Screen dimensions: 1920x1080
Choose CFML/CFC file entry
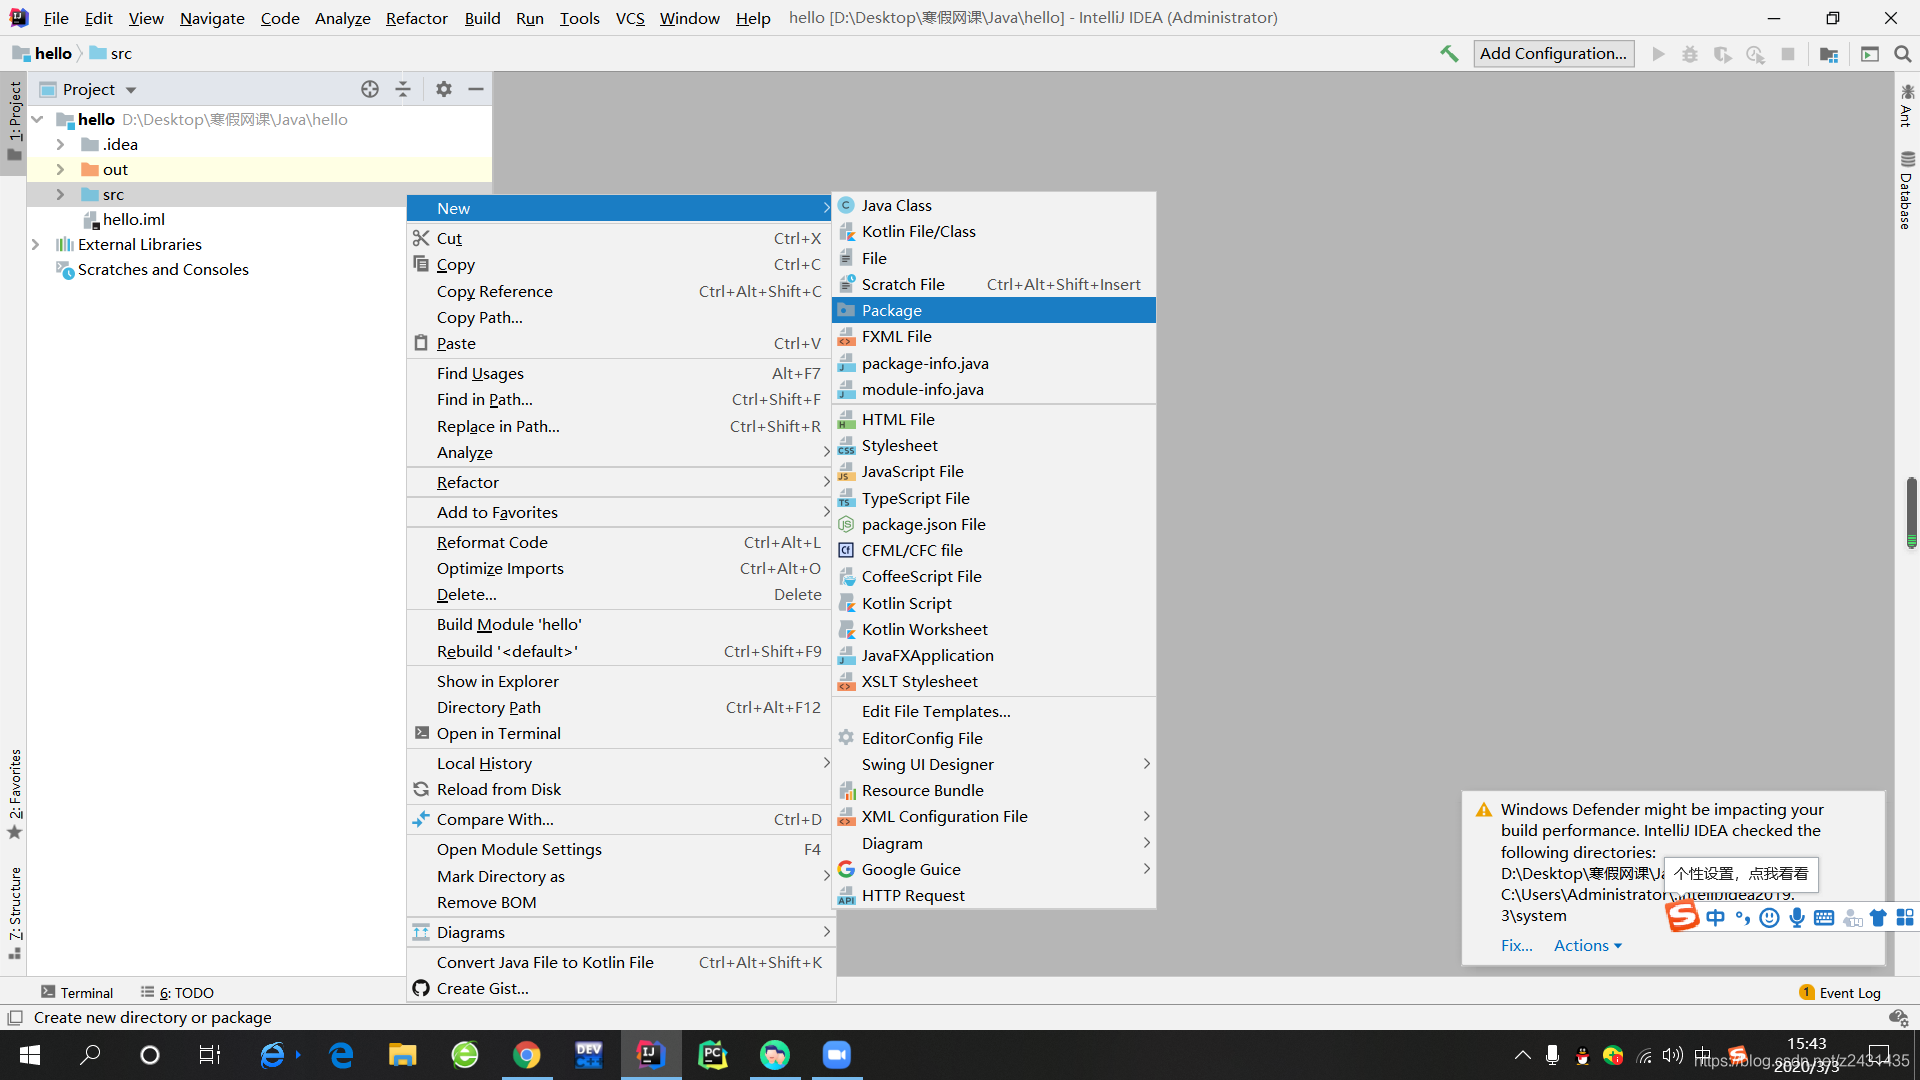point(994,550)
